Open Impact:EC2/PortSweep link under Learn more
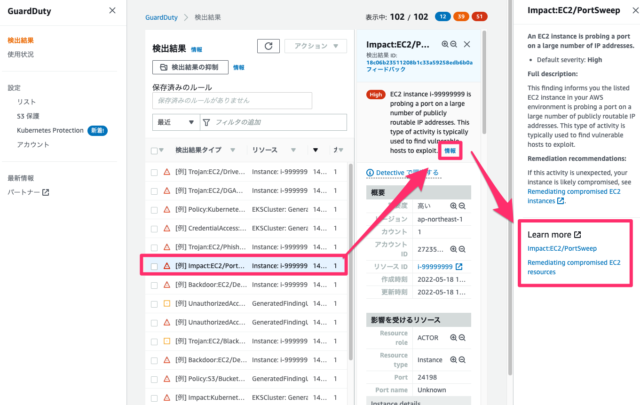Viewport: 640px width, 405px height. click(x=562, y=248)
